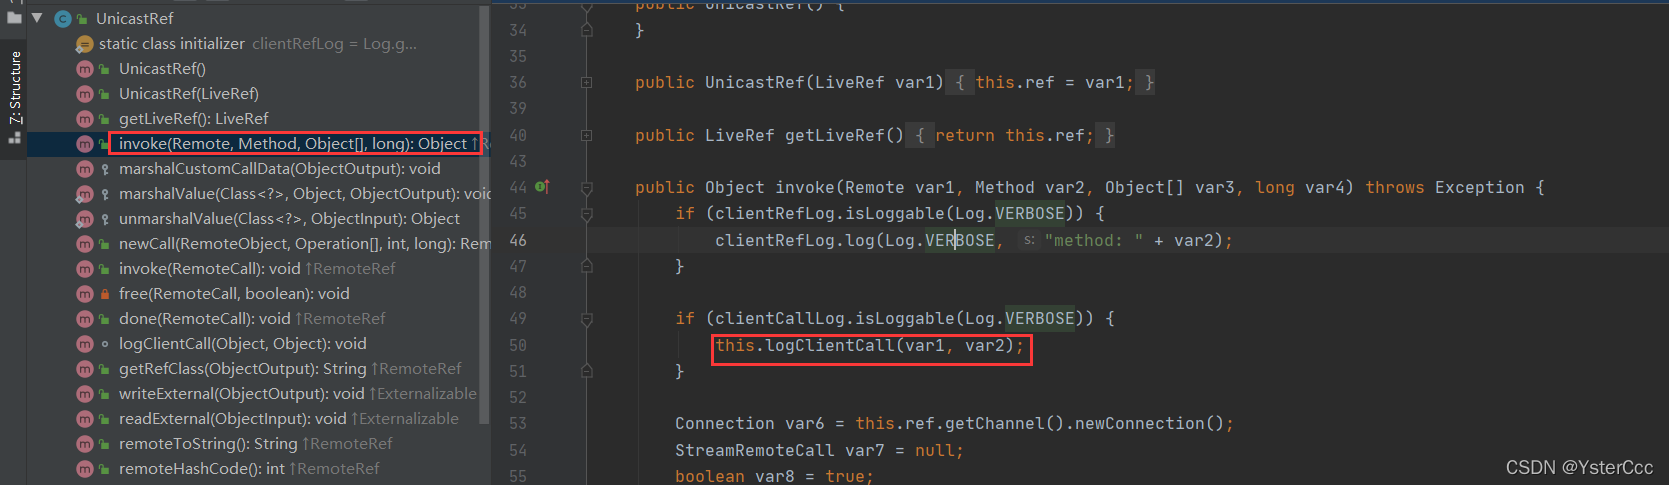1669x485 pixels.
Task: Click the static class initializer icon
Action: click(85, 44)
